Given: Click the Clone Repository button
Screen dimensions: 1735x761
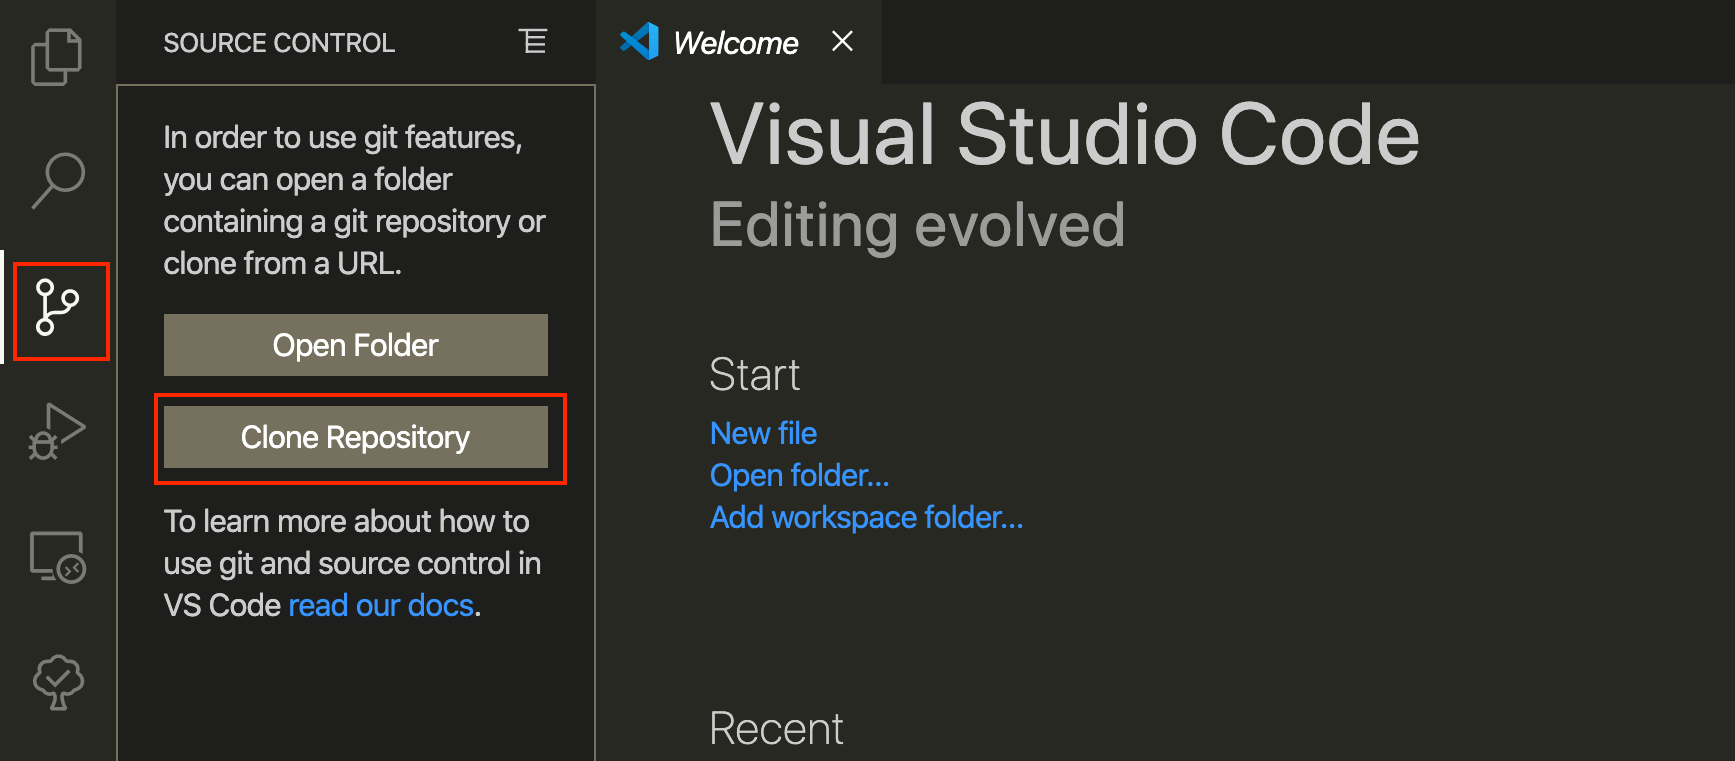Looking at the screenshot, I should coord(356,437).
